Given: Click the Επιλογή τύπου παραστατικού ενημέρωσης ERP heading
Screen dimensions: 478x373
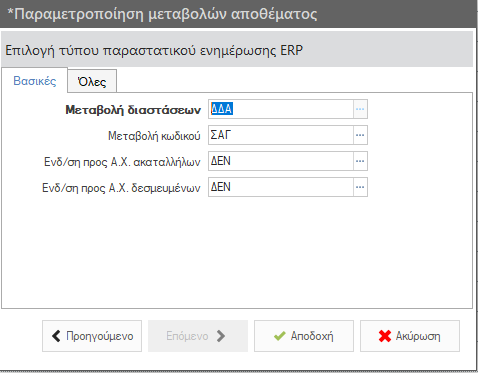Looking at the screenshot, I should tap(154, 50).
